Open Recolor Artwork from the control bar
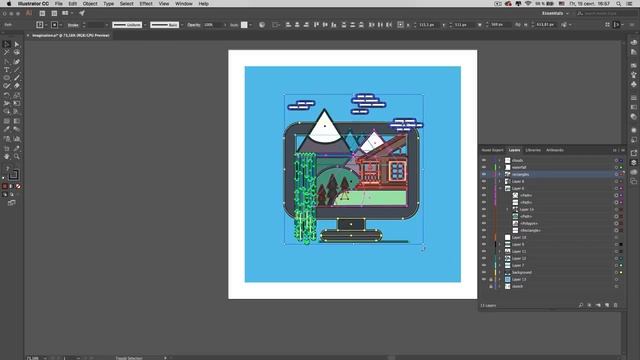640x360 pixels. (262, 25)
